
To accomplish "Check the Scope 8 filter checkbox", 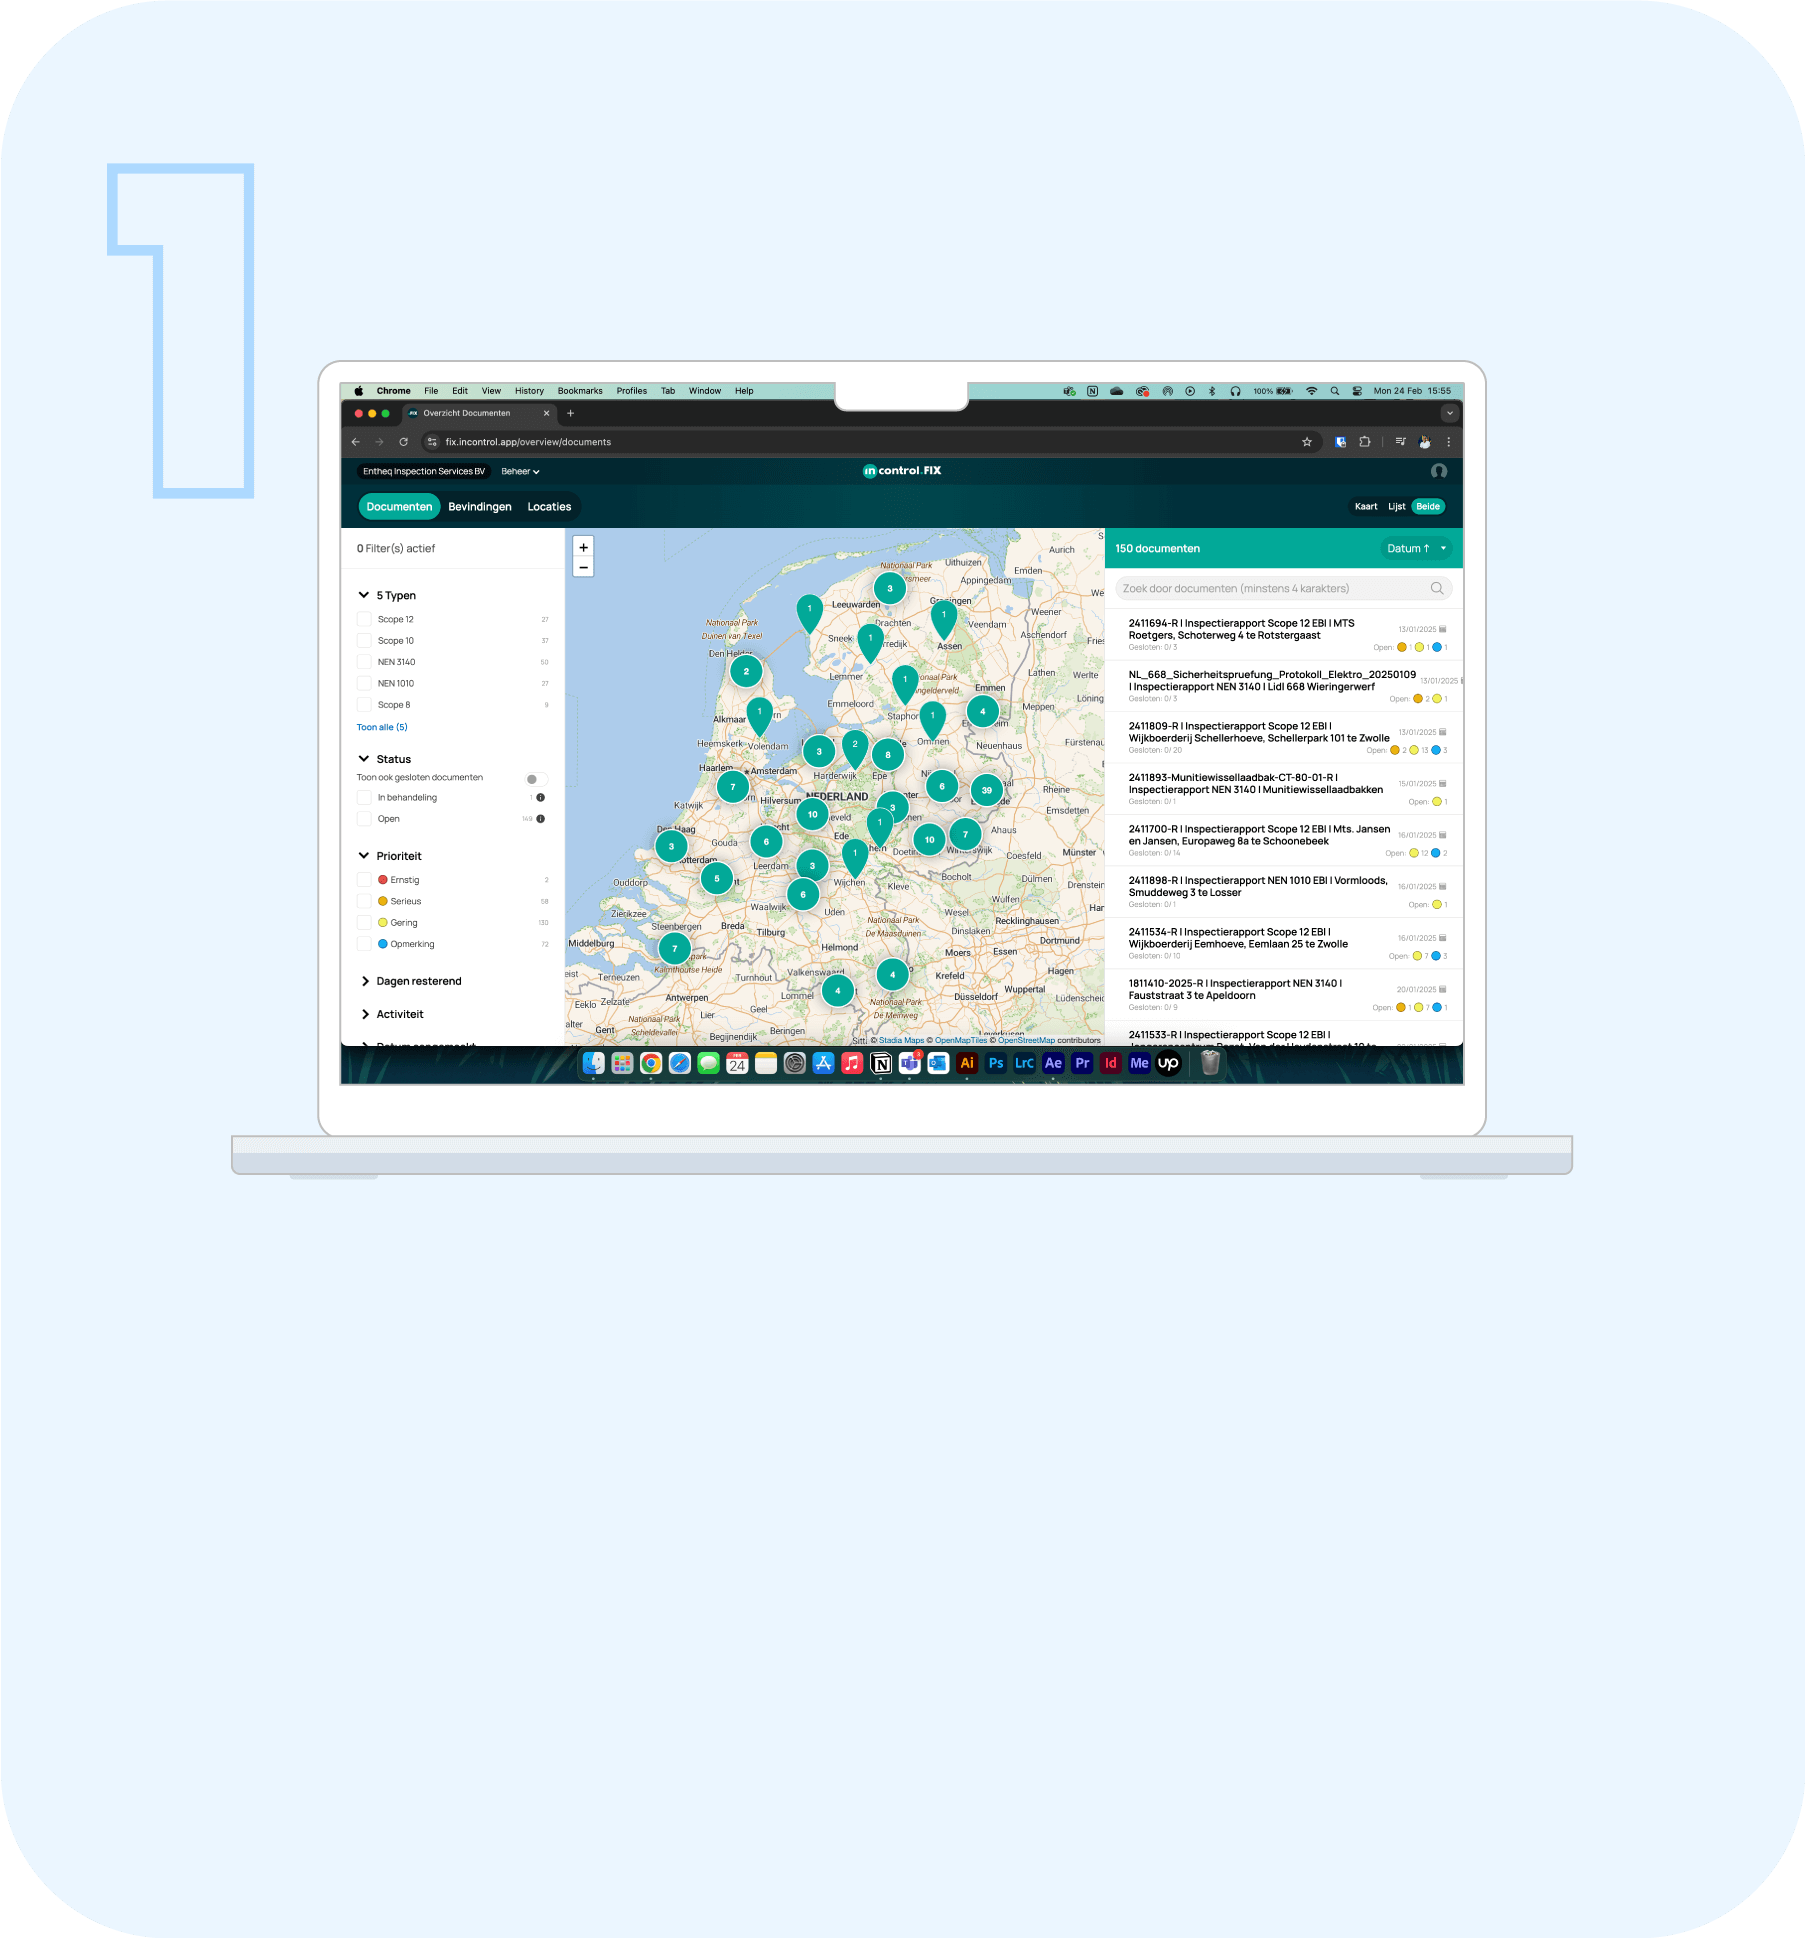I will (364, 705).
